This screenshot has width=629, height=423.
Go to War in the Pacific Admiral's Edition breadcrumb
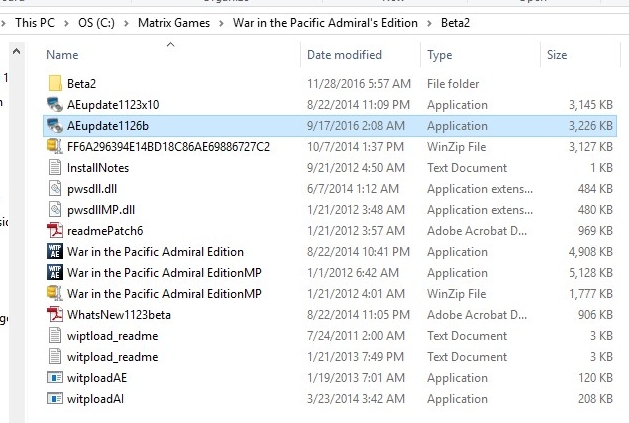(325, 23)
